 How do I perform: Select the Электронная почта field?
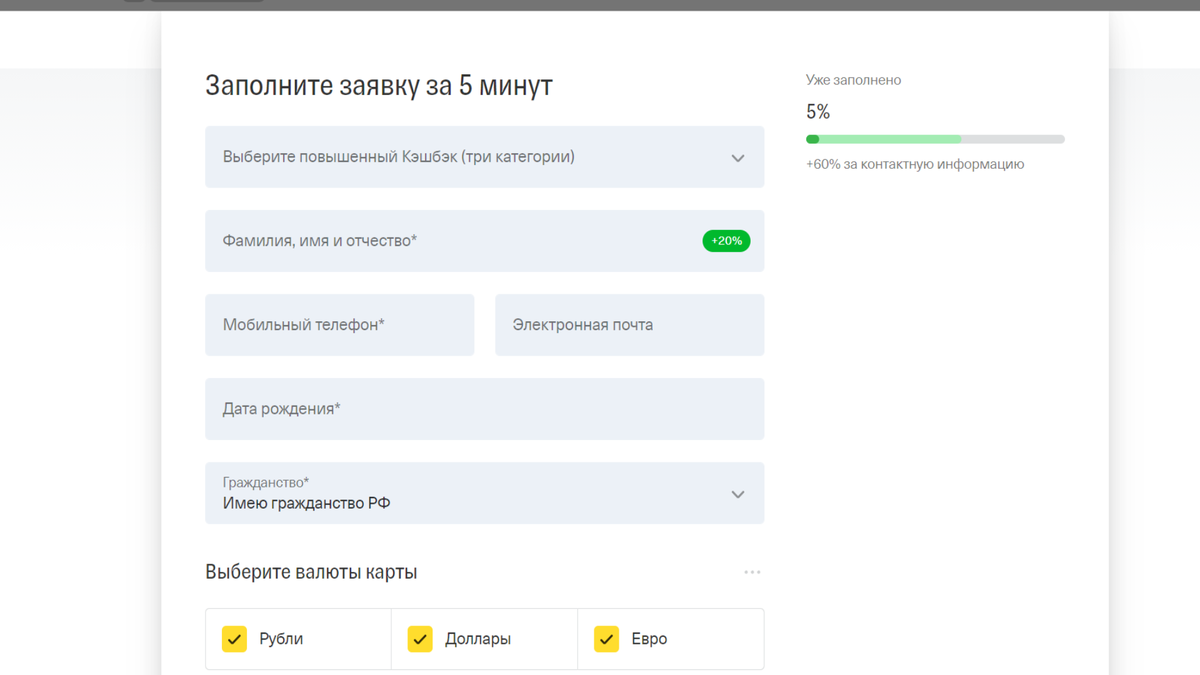(629, 325)
